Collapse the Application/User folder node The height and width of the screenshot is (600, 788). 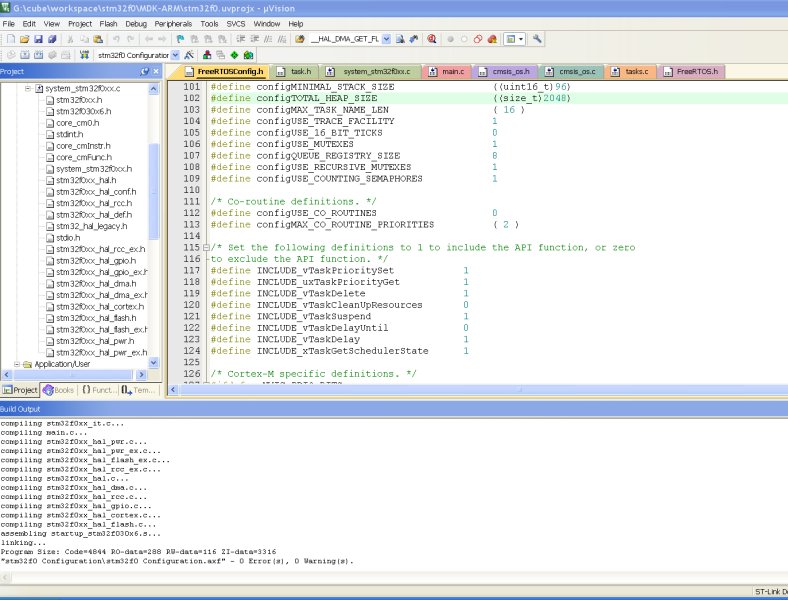[15, 364]
